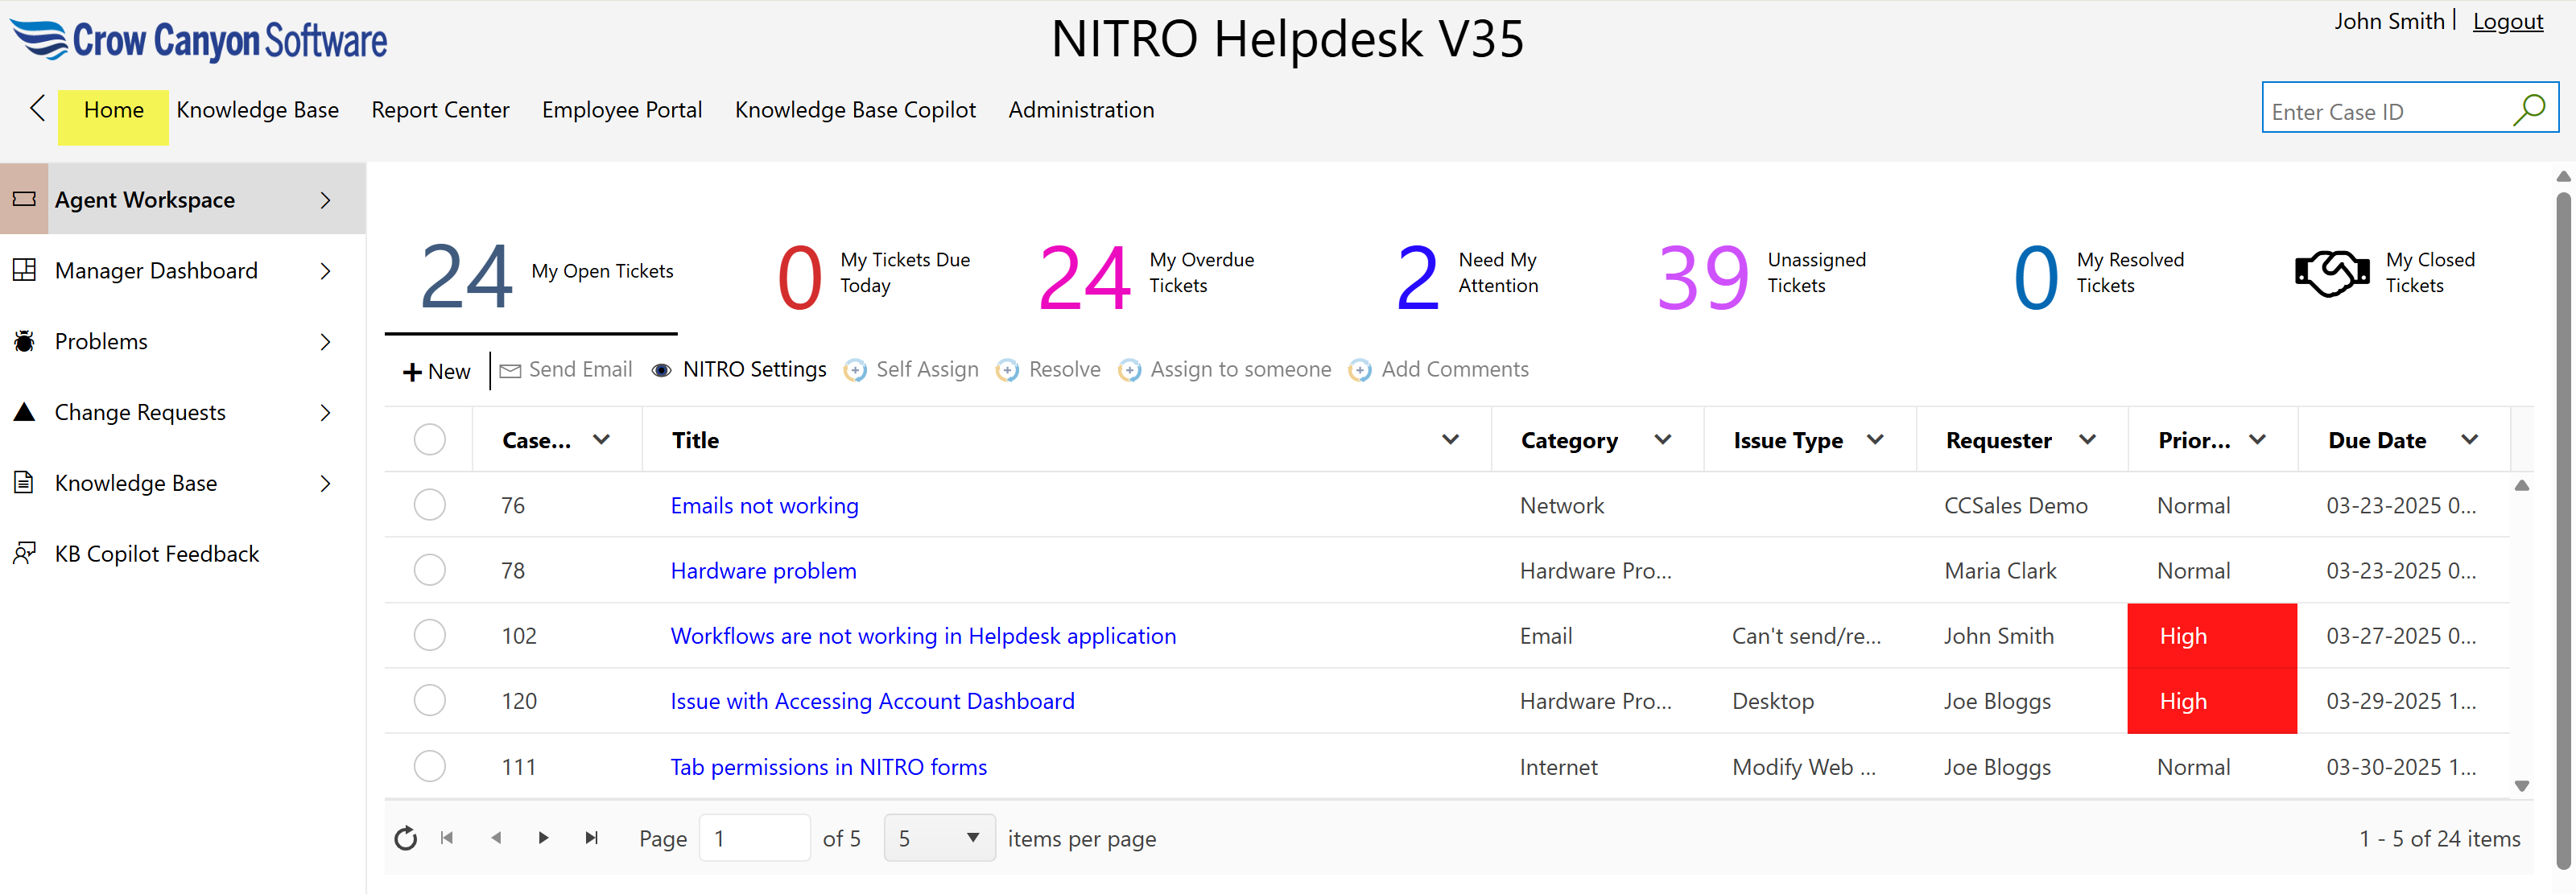This screenshot has width=2576, height=894.
Task: Open the Report Center menu
Action: coord(440,110)
